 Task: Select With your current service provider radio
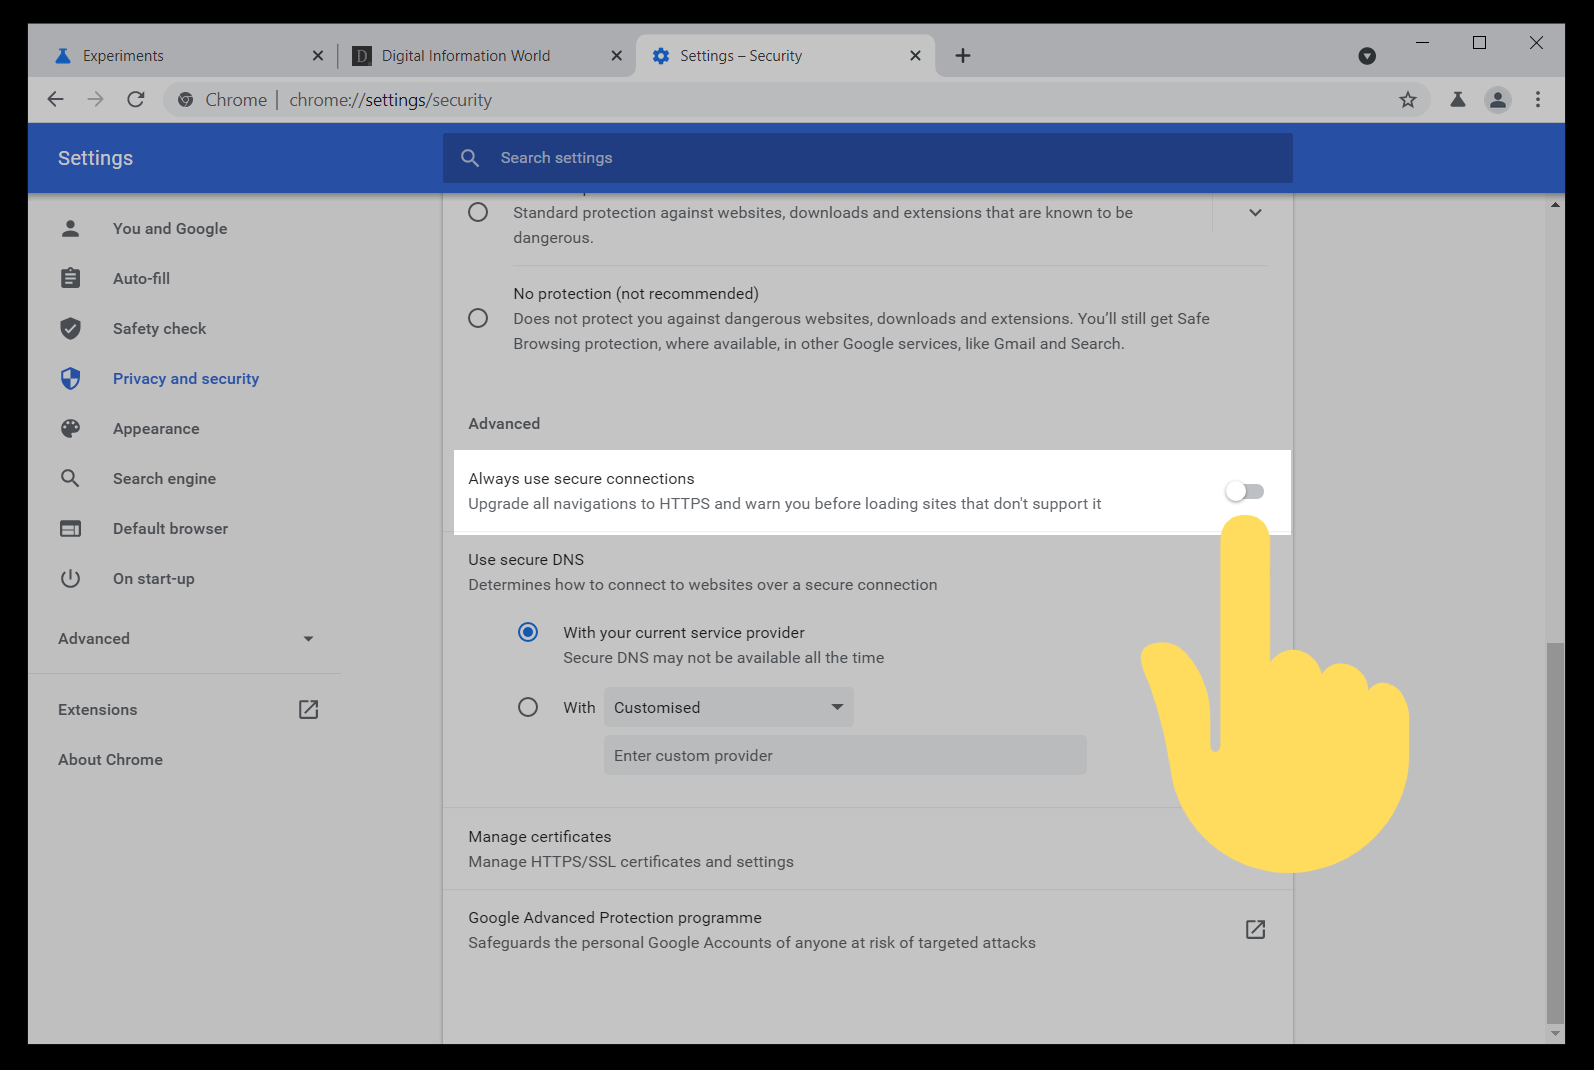pos(528,632)
